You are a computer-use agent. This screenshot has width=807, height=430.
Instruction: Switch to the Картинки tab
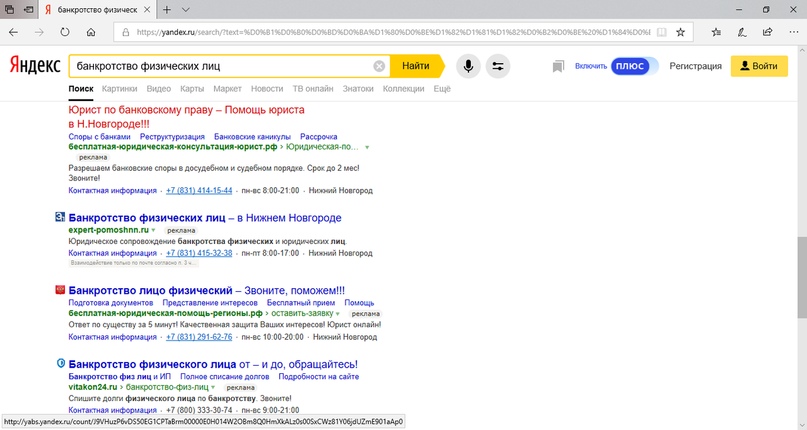[x=119, y=89]
